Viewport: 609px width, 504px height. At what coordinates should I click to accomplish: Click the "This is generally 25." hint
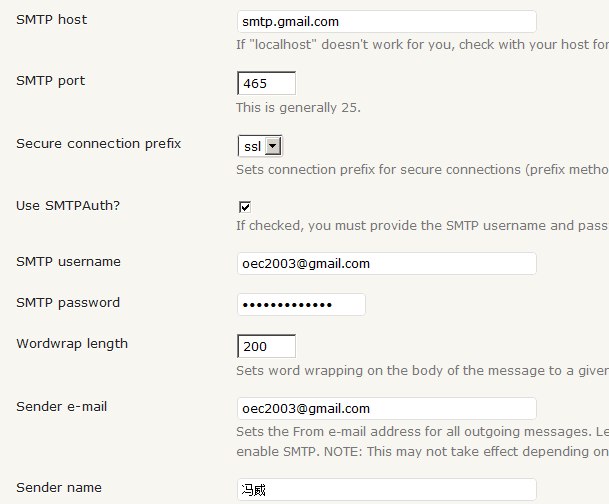point(298,108)
